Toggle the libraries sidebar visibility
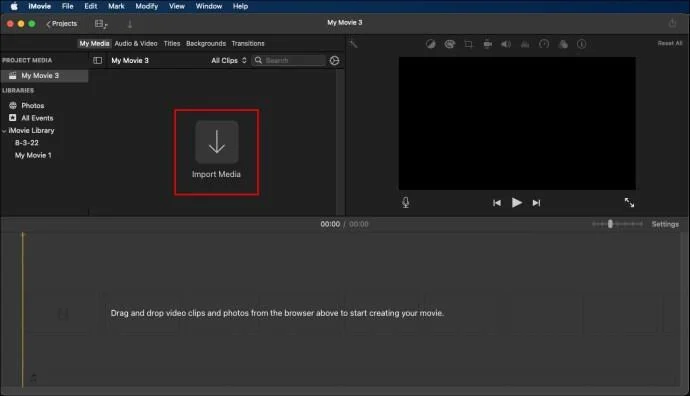The image size is (690, 396). pos(98,60)
